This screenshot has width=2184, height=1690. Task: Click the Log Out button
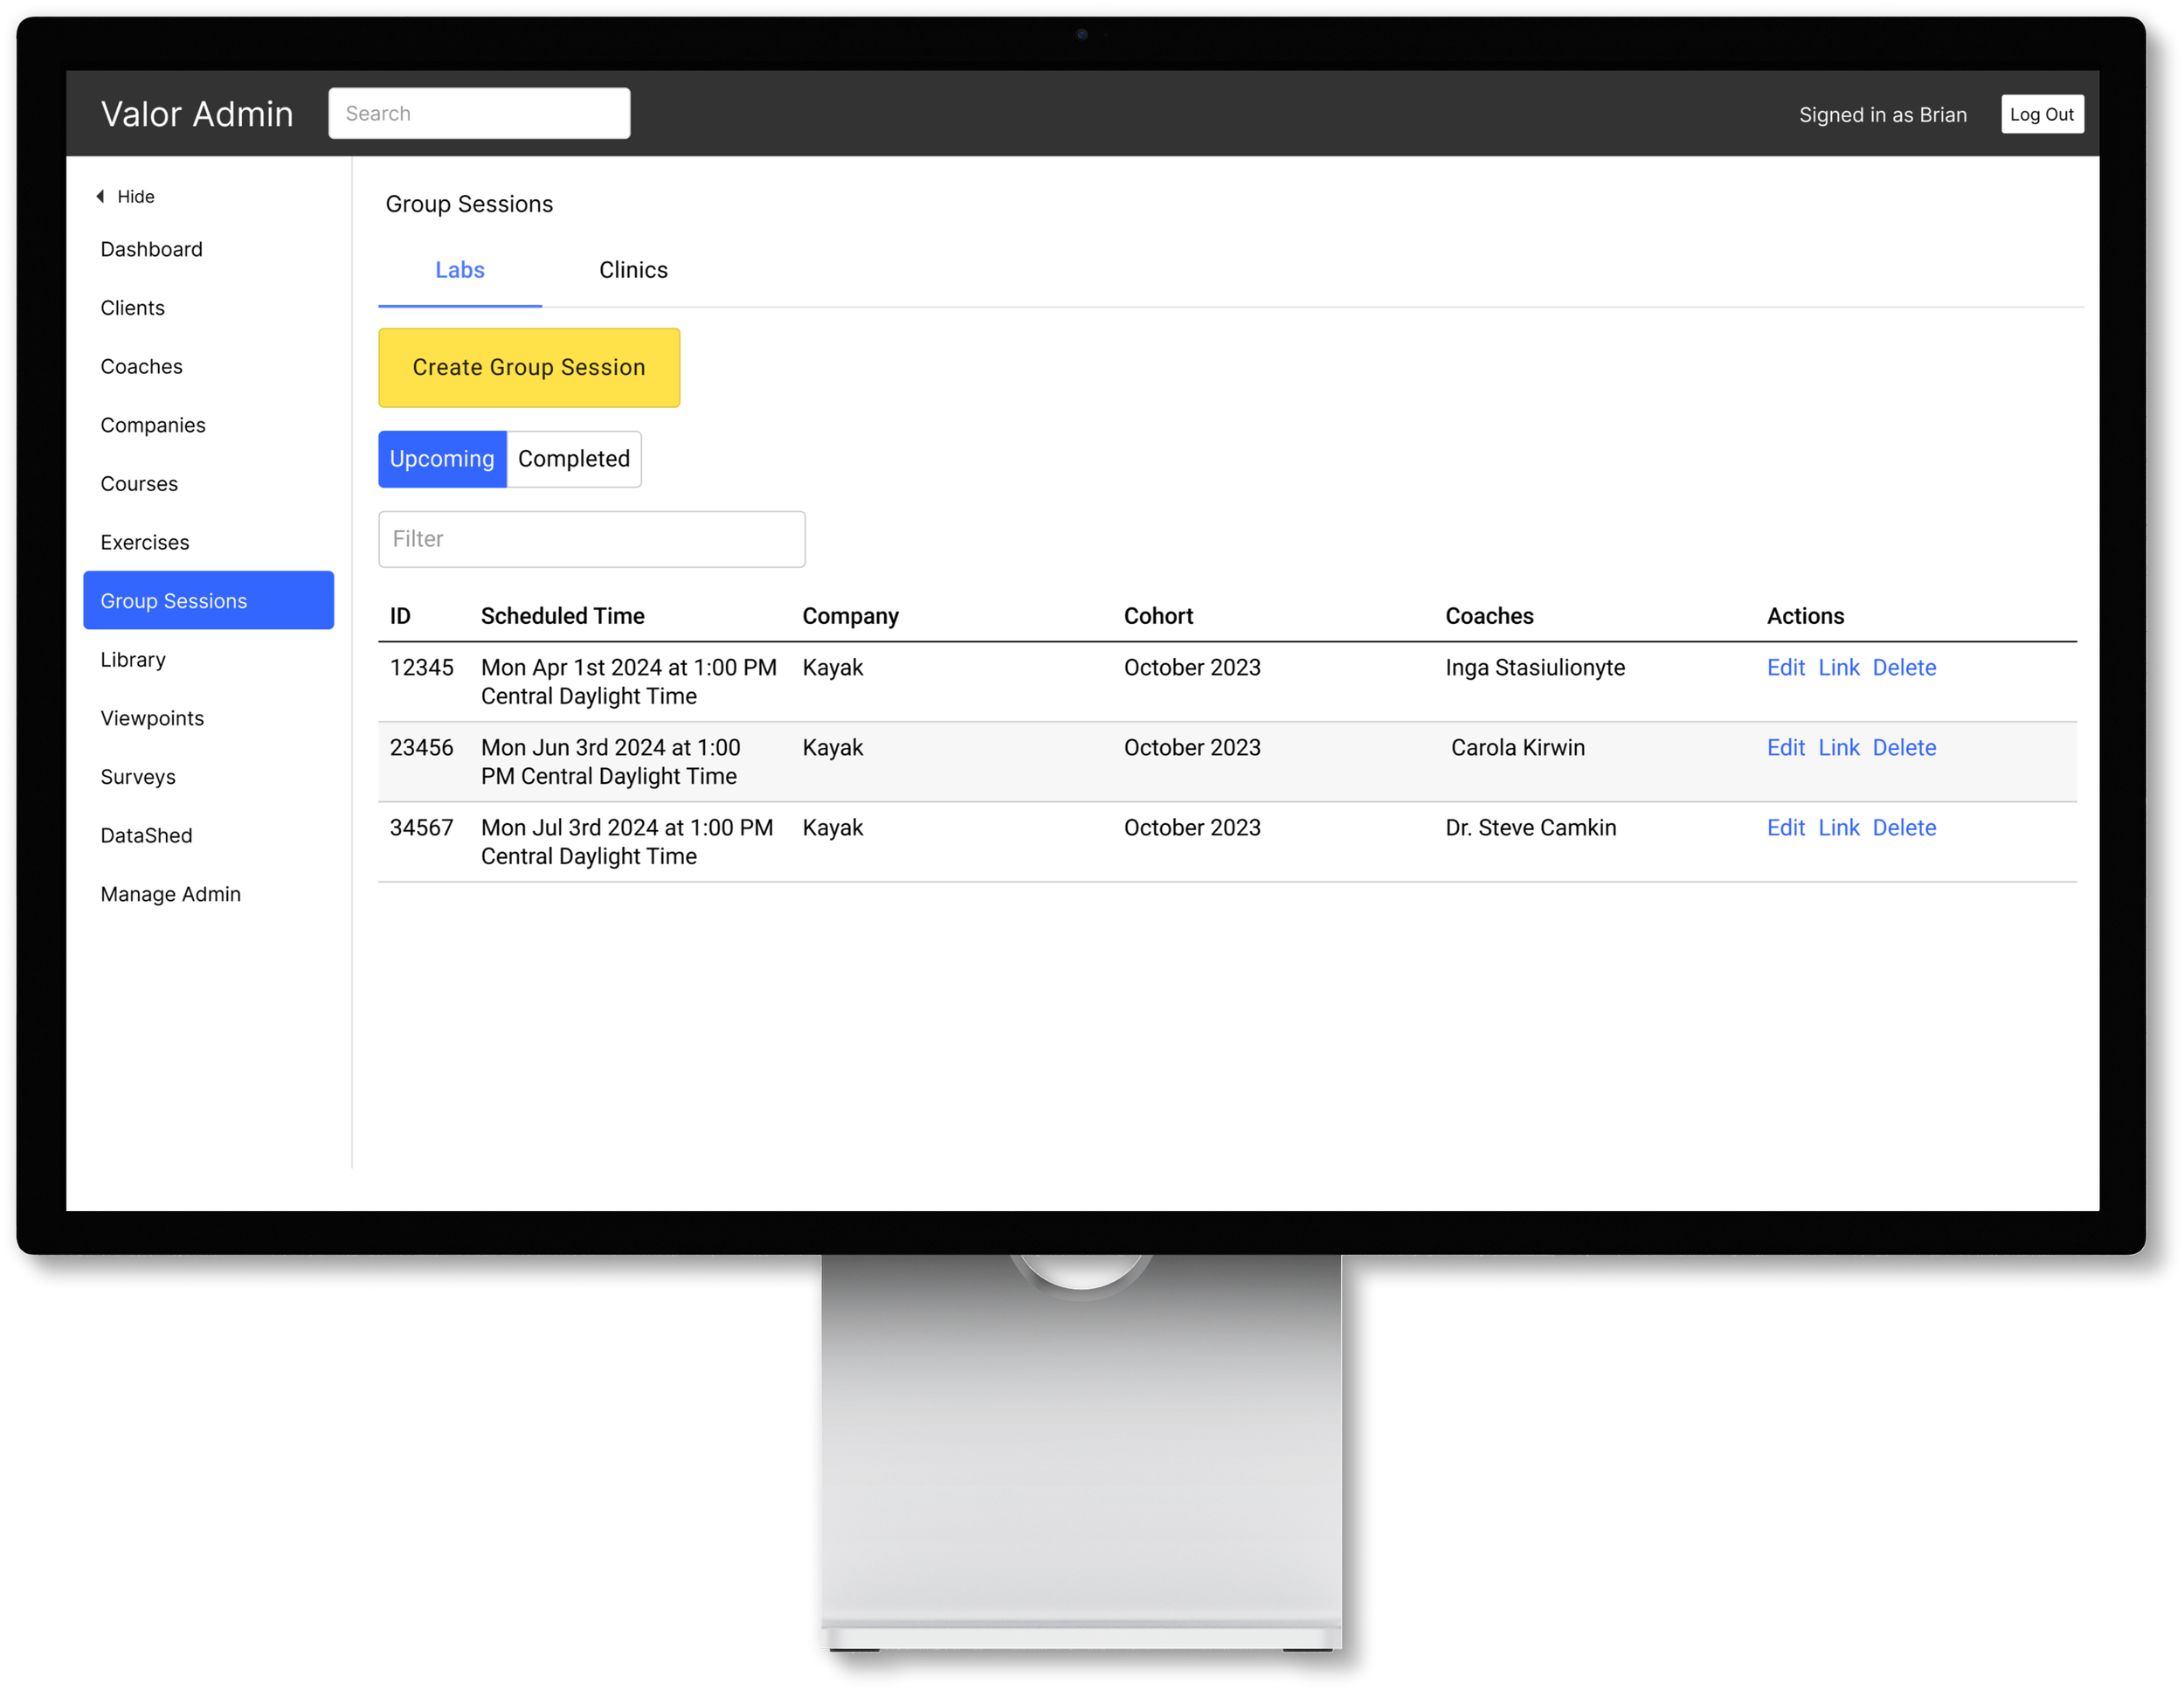coord(2041,114)
